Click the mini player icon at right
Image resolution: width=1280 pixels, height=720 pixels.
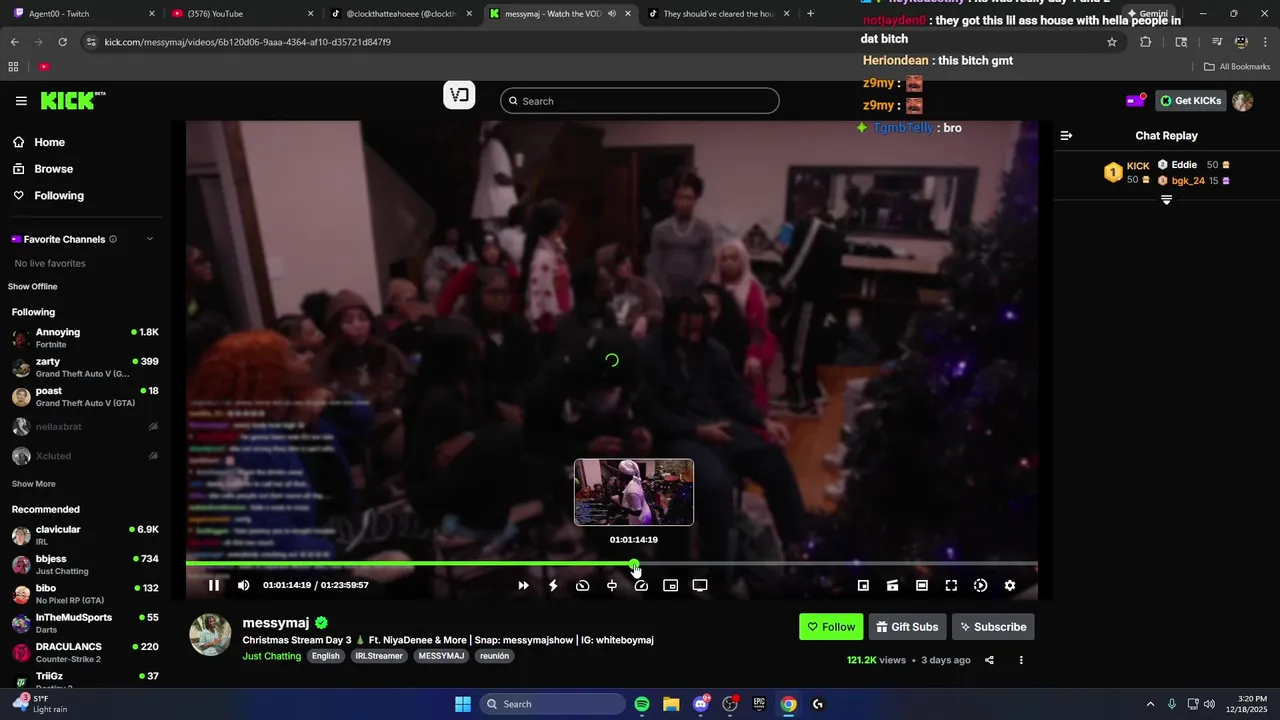coord(863,585)
